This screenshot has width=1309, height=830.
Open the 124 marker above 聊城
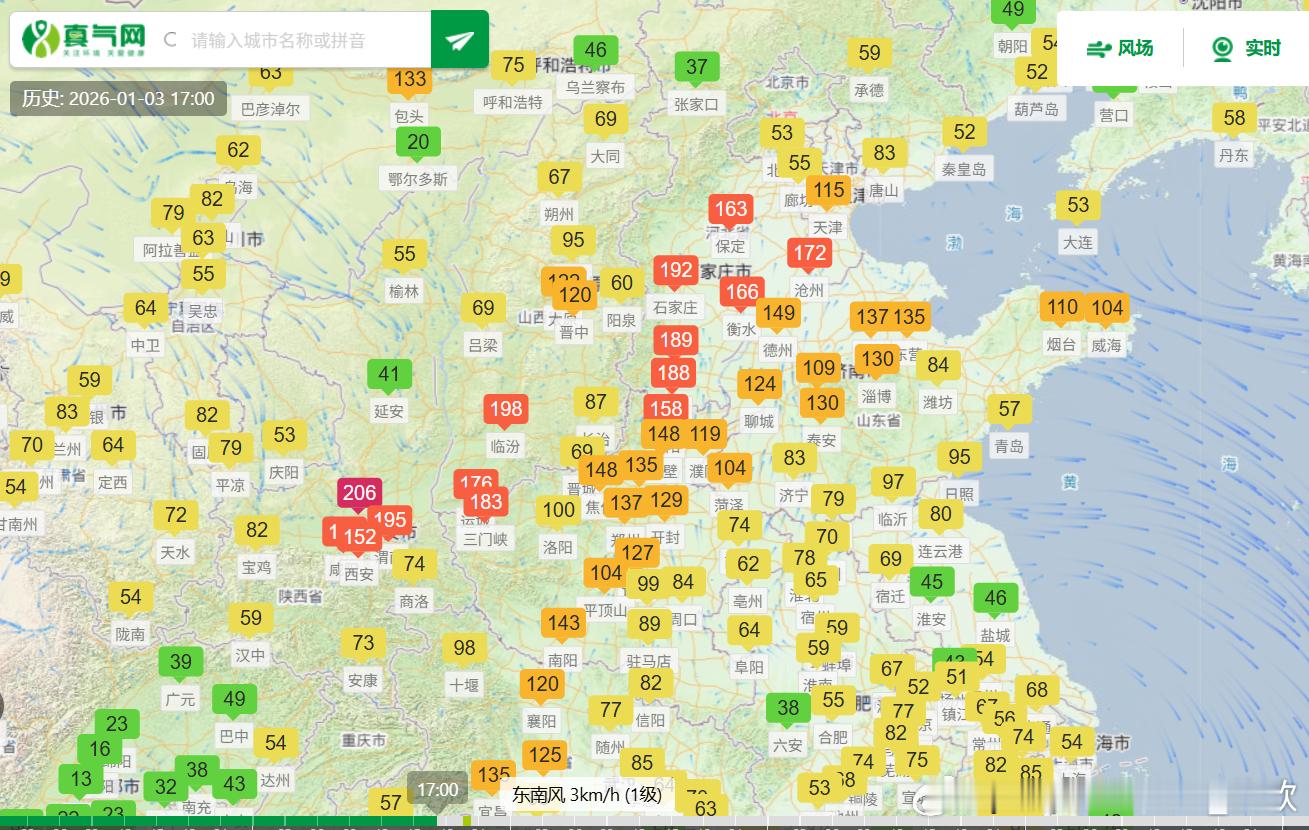760,386
